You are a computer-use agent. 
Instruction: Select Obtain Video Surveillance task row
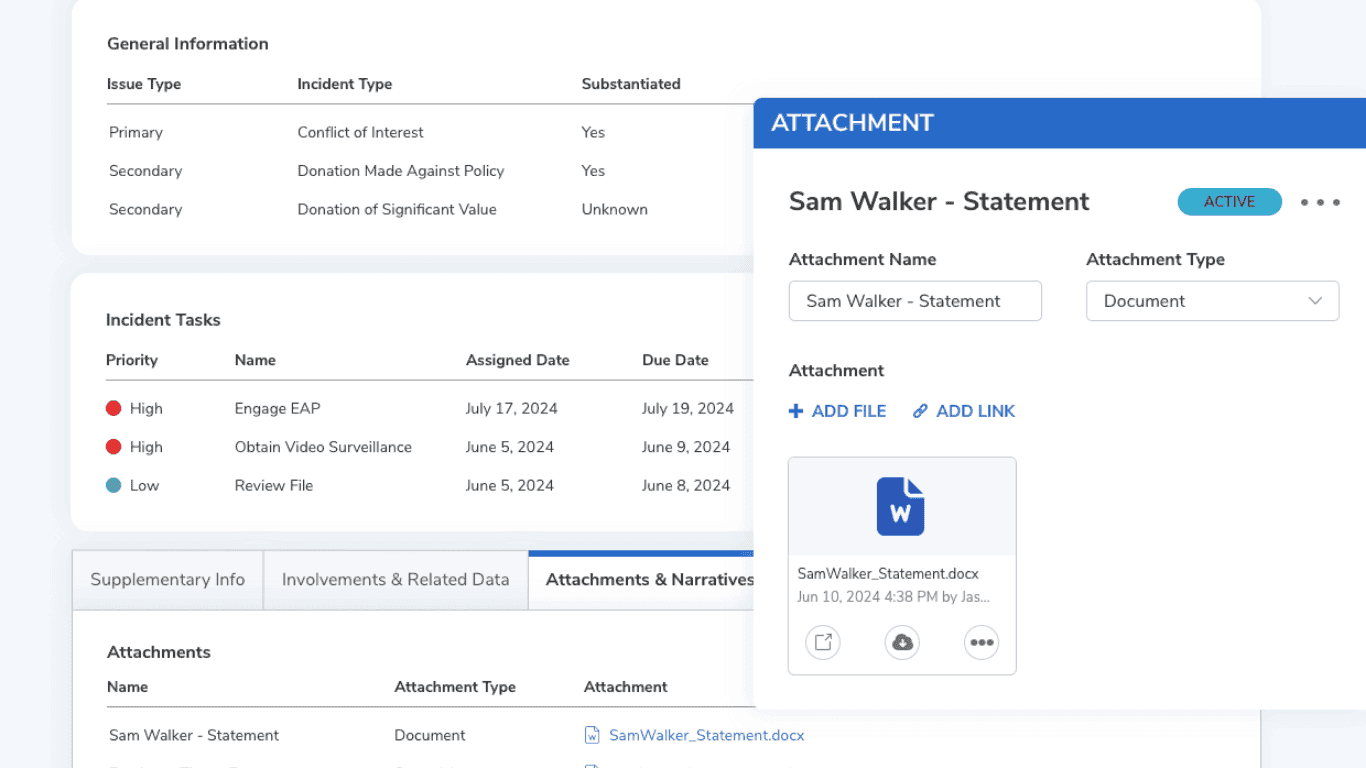[323, 447]
